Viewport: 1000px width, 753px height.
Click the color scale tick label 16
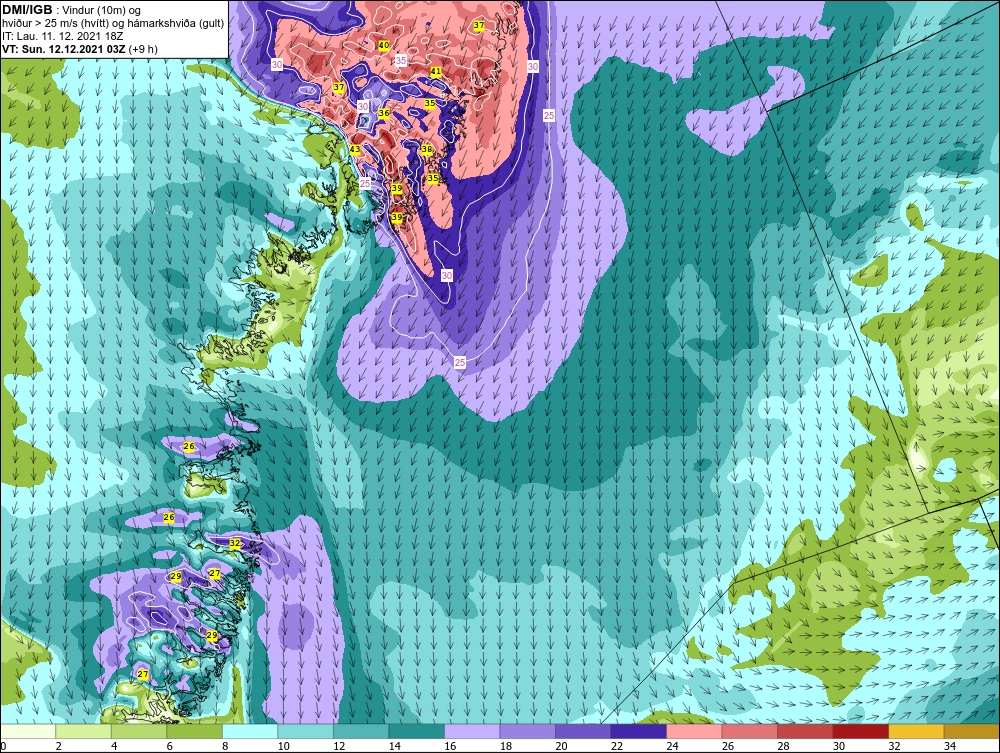(x=450, y=746)
